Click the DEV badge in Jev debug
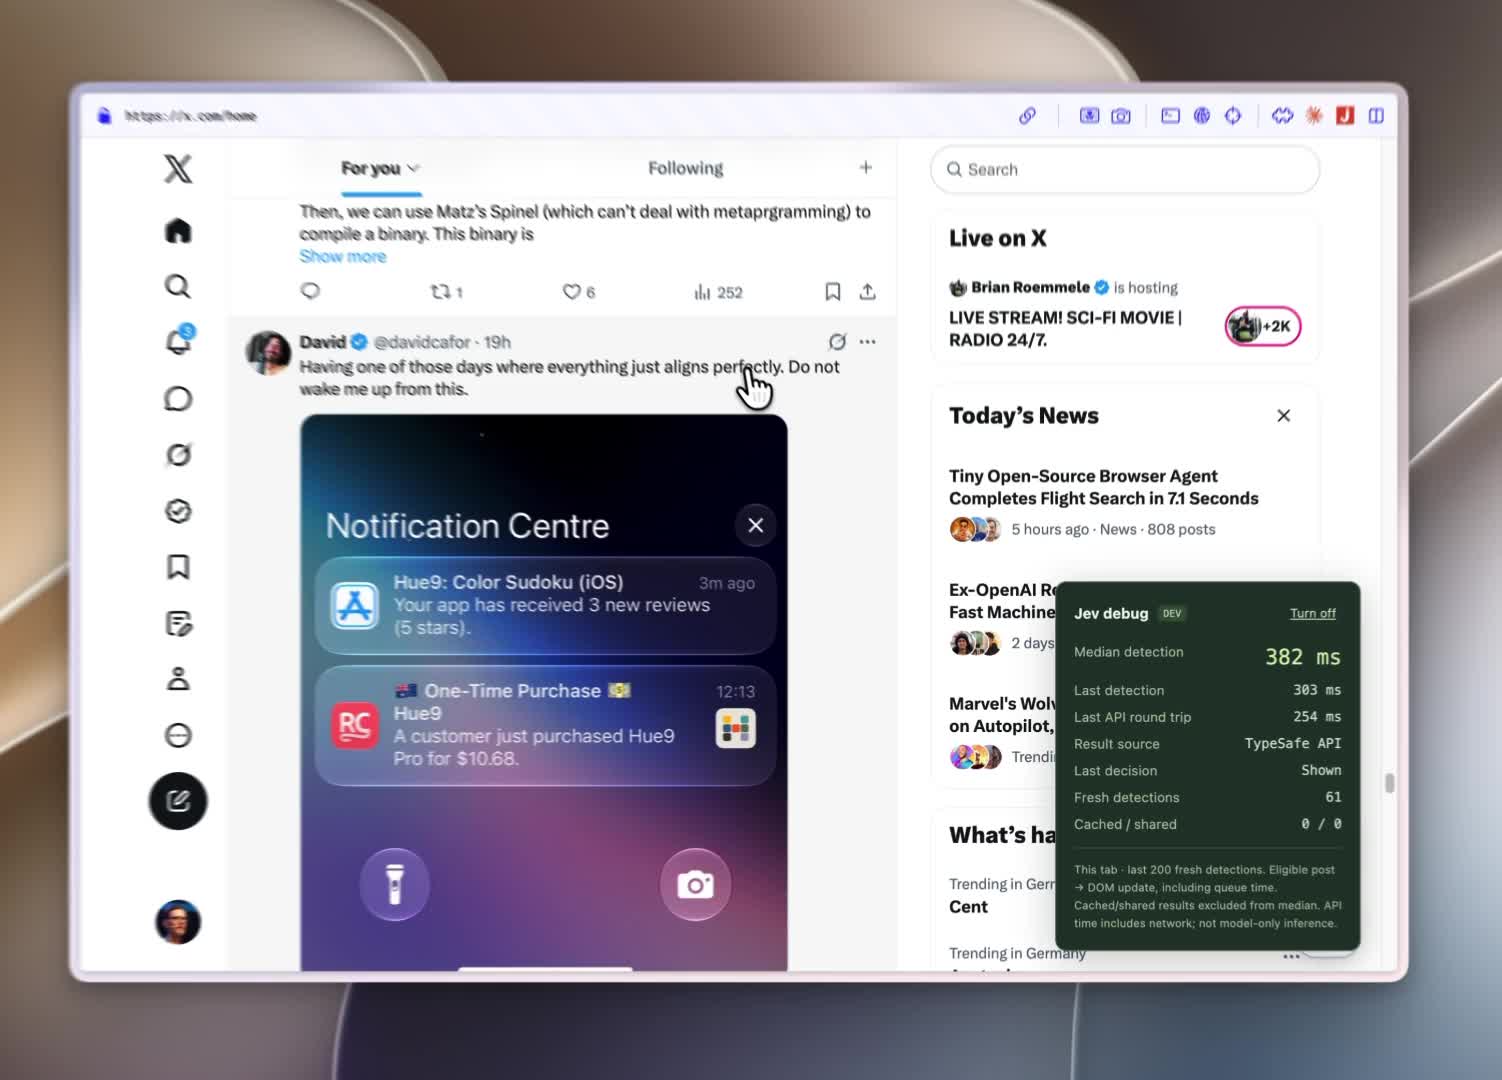This screenshot has width=1502, height=1080. [x=1172, y=613]
